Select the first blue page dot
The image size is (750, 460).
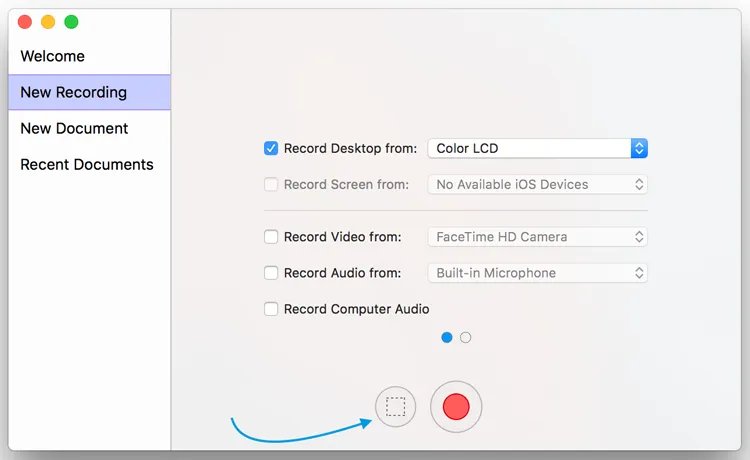coord(447,337)
